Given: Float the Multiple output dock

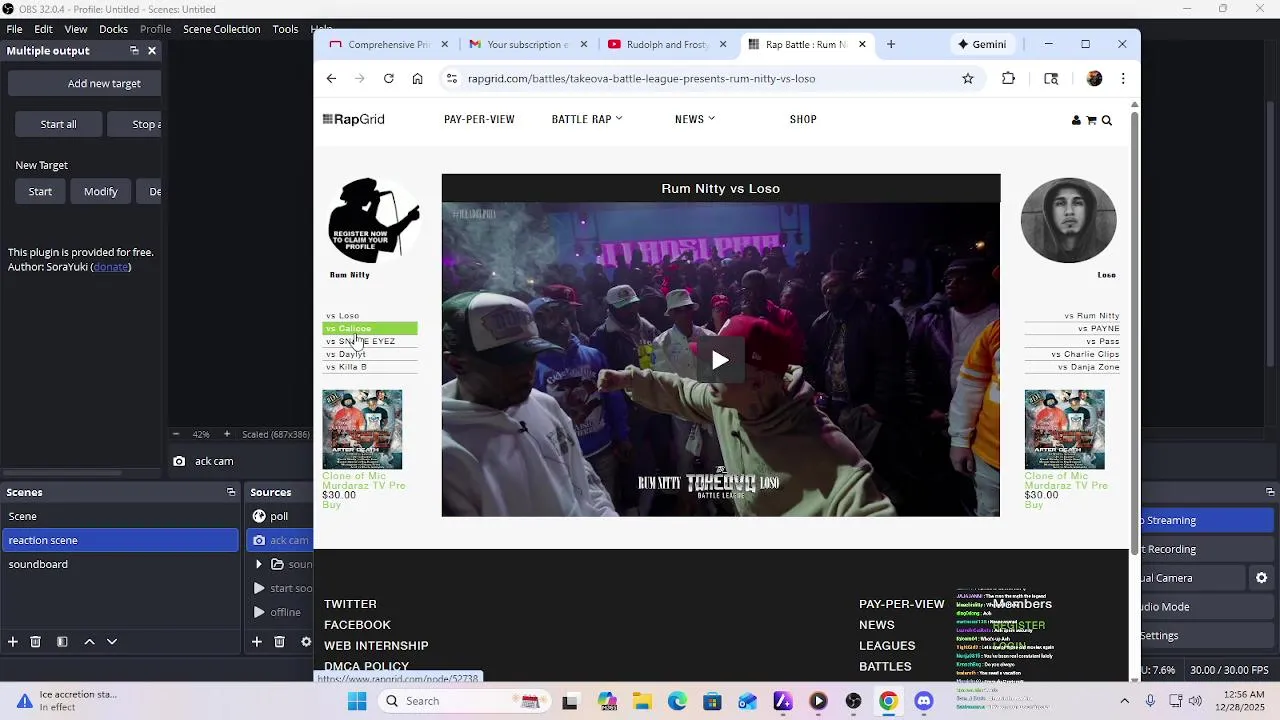Looking at the screenshot, I should pyautogui.click(x=134, y=51).
